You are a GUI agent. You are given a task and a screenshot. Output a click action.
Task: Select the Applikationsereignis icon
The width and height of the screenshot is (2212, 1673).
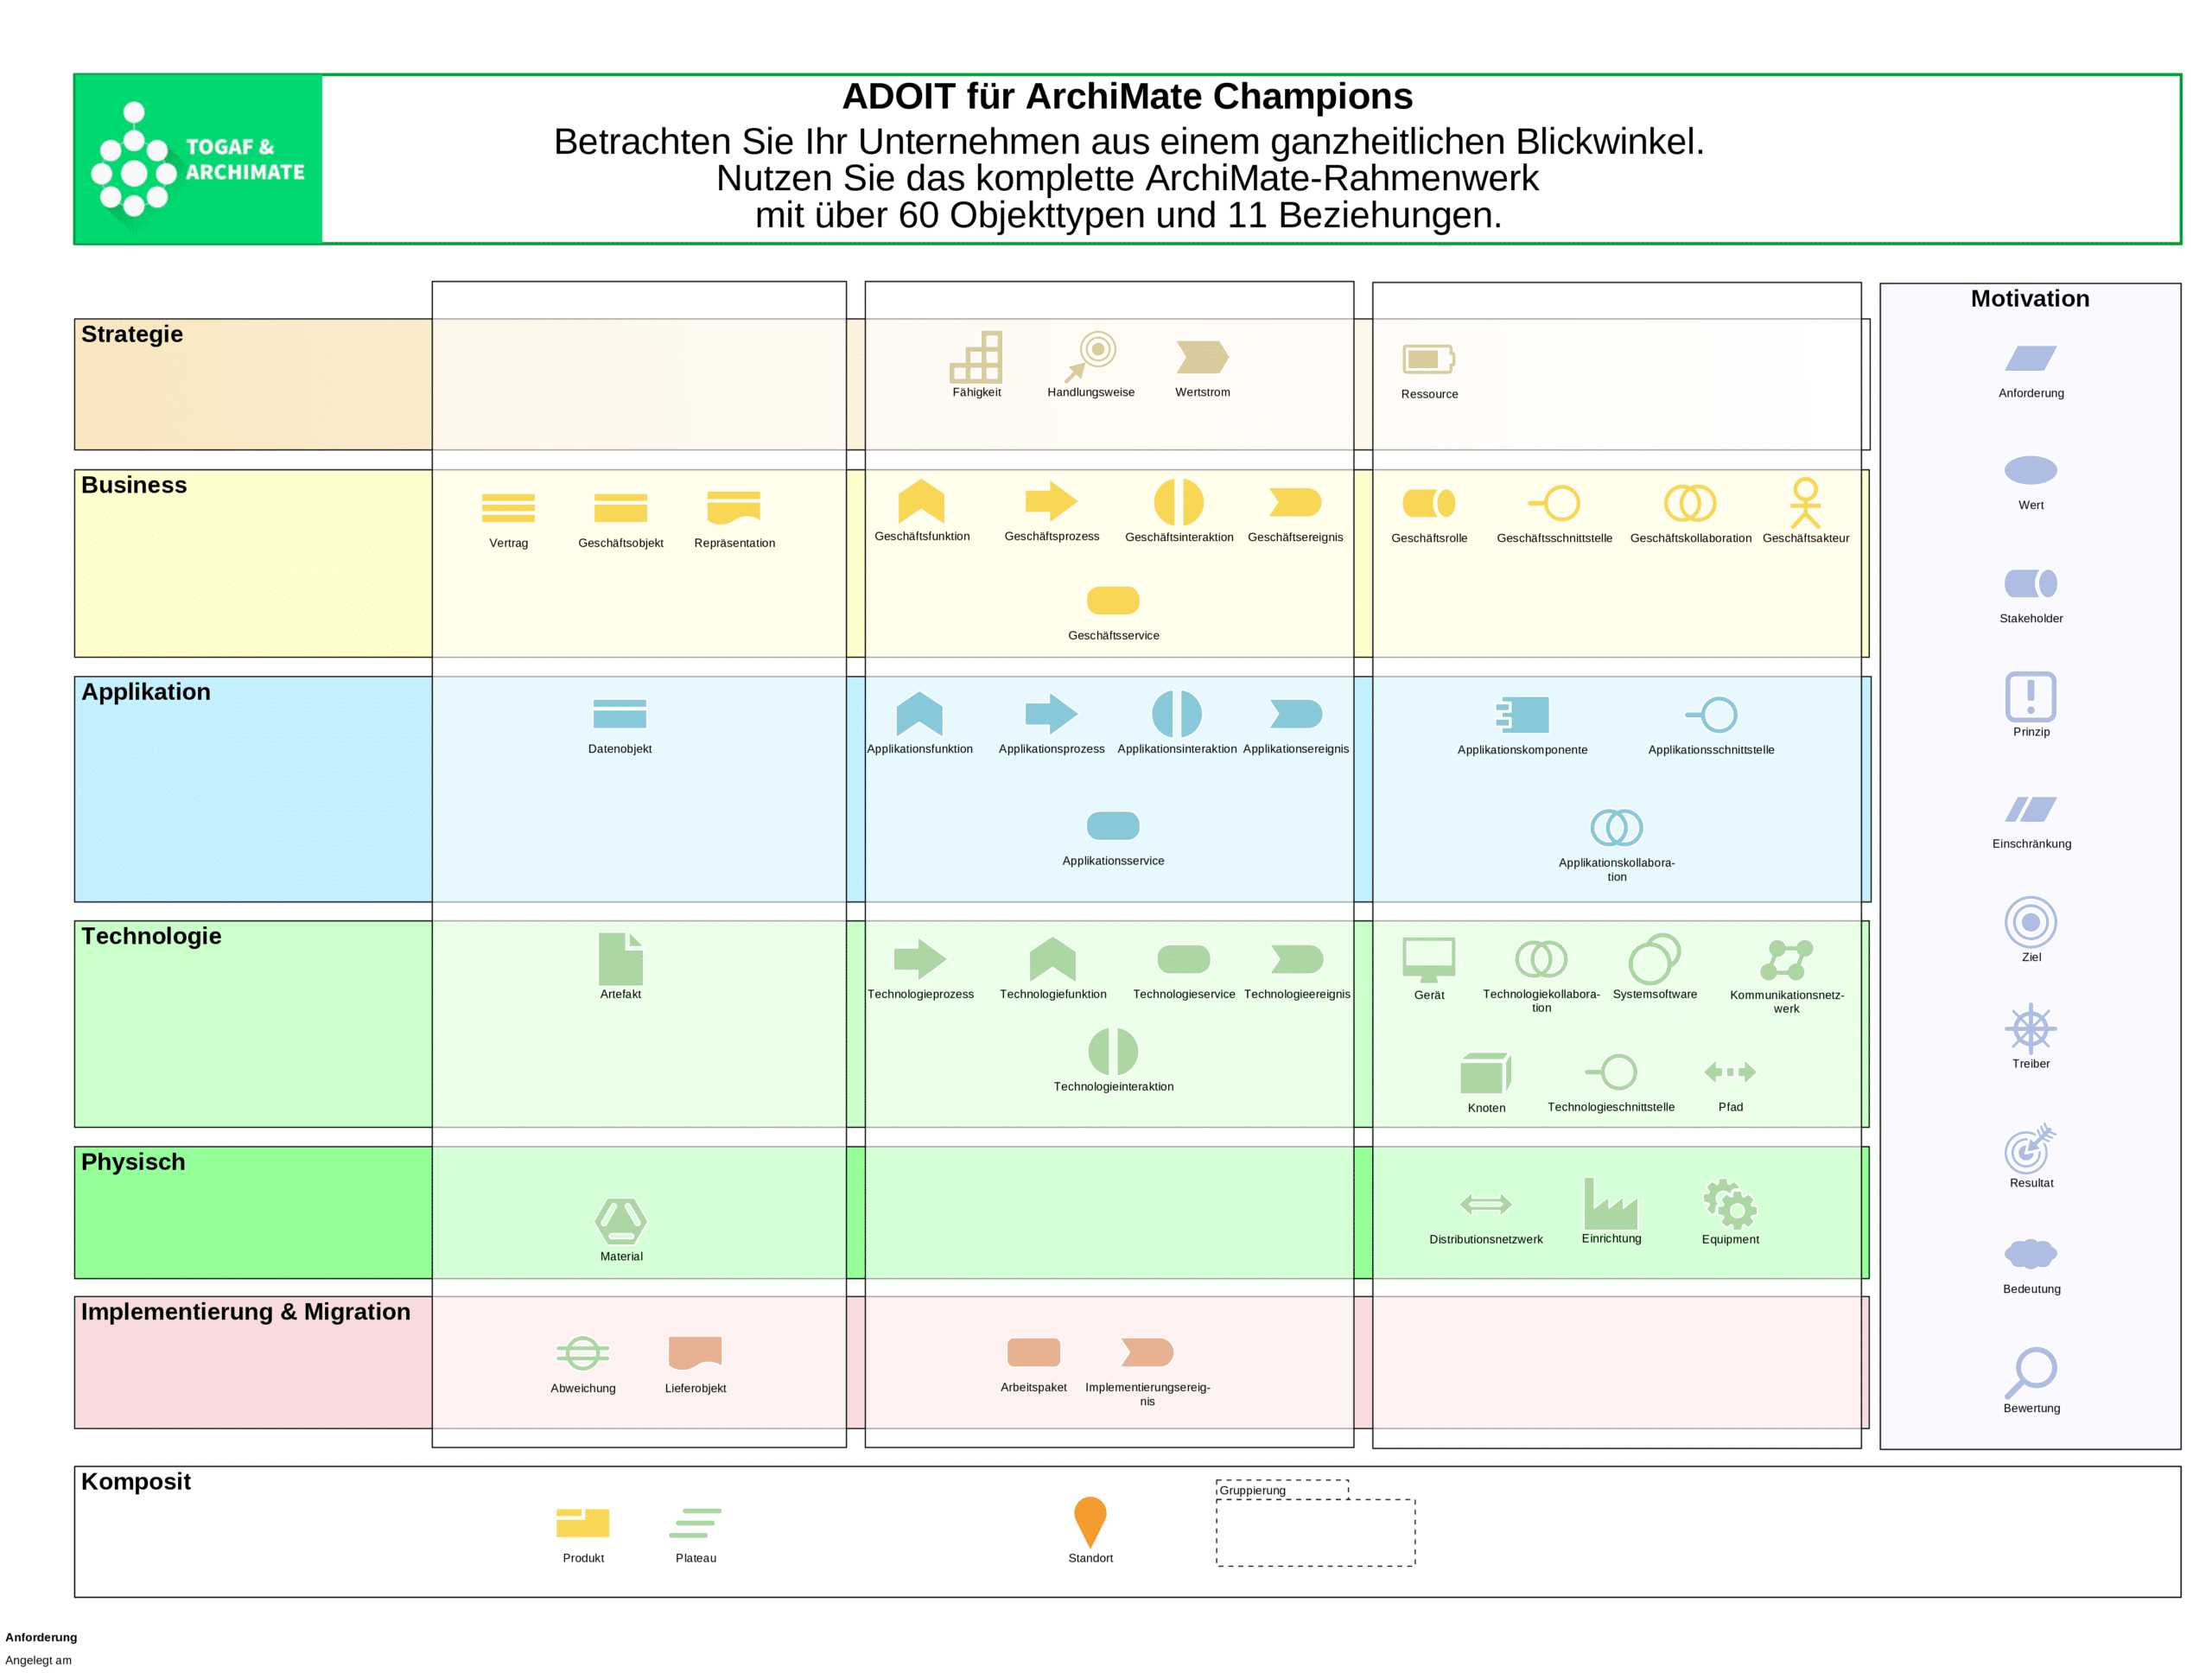pyautogui.click(x=1296, y=714)
